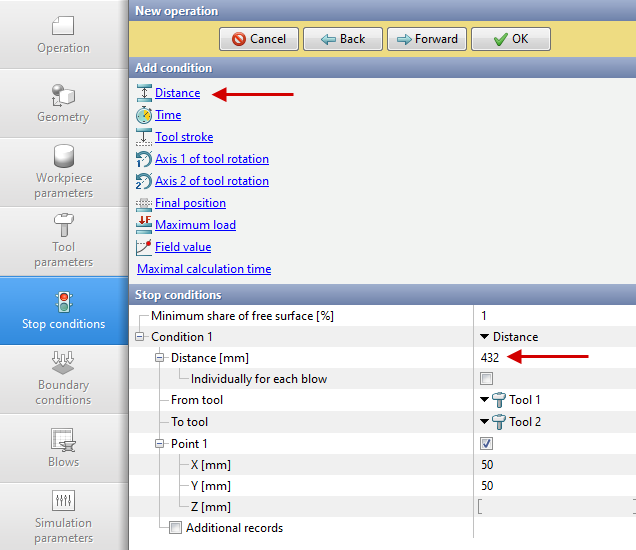Click the Axis 2 of tool rotation icon

(x=144, y=181)
